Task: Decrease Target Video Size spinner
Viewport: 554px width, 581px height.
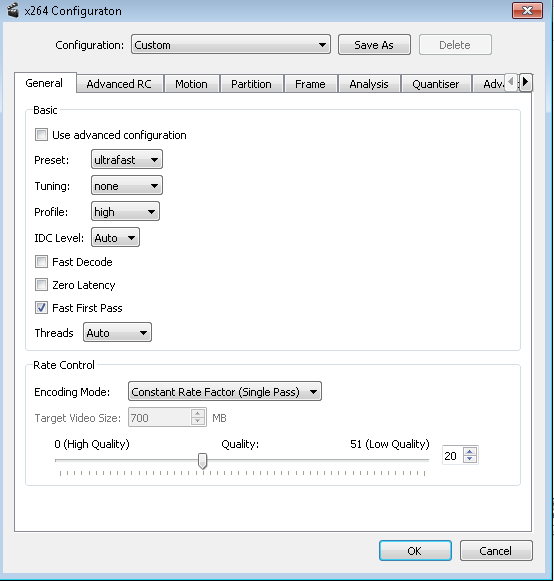Action: point(198,421)
